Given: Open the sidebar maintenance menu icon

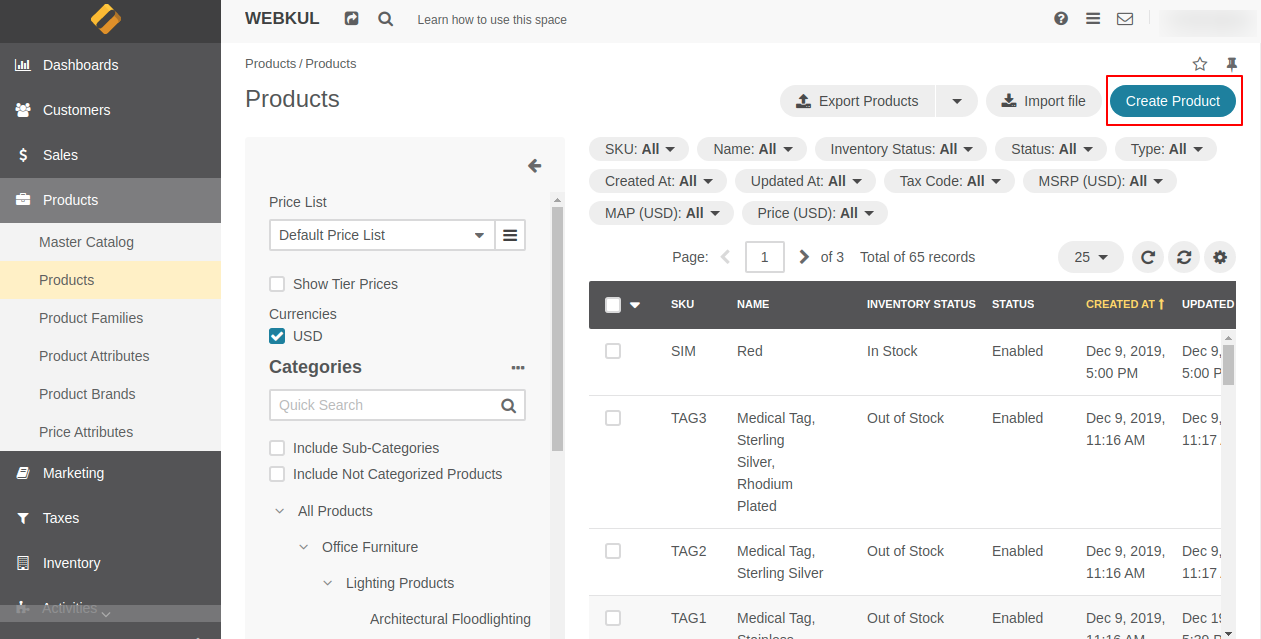Looking at the screenshot, I should [1093, 18].
